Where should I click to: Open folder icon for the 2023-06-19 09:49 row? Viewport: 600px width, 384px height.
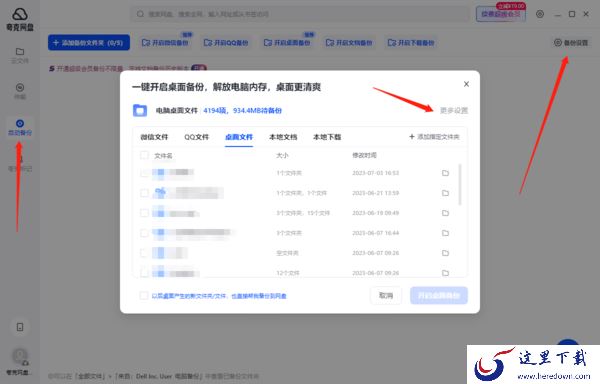click(x=445, y=213)
